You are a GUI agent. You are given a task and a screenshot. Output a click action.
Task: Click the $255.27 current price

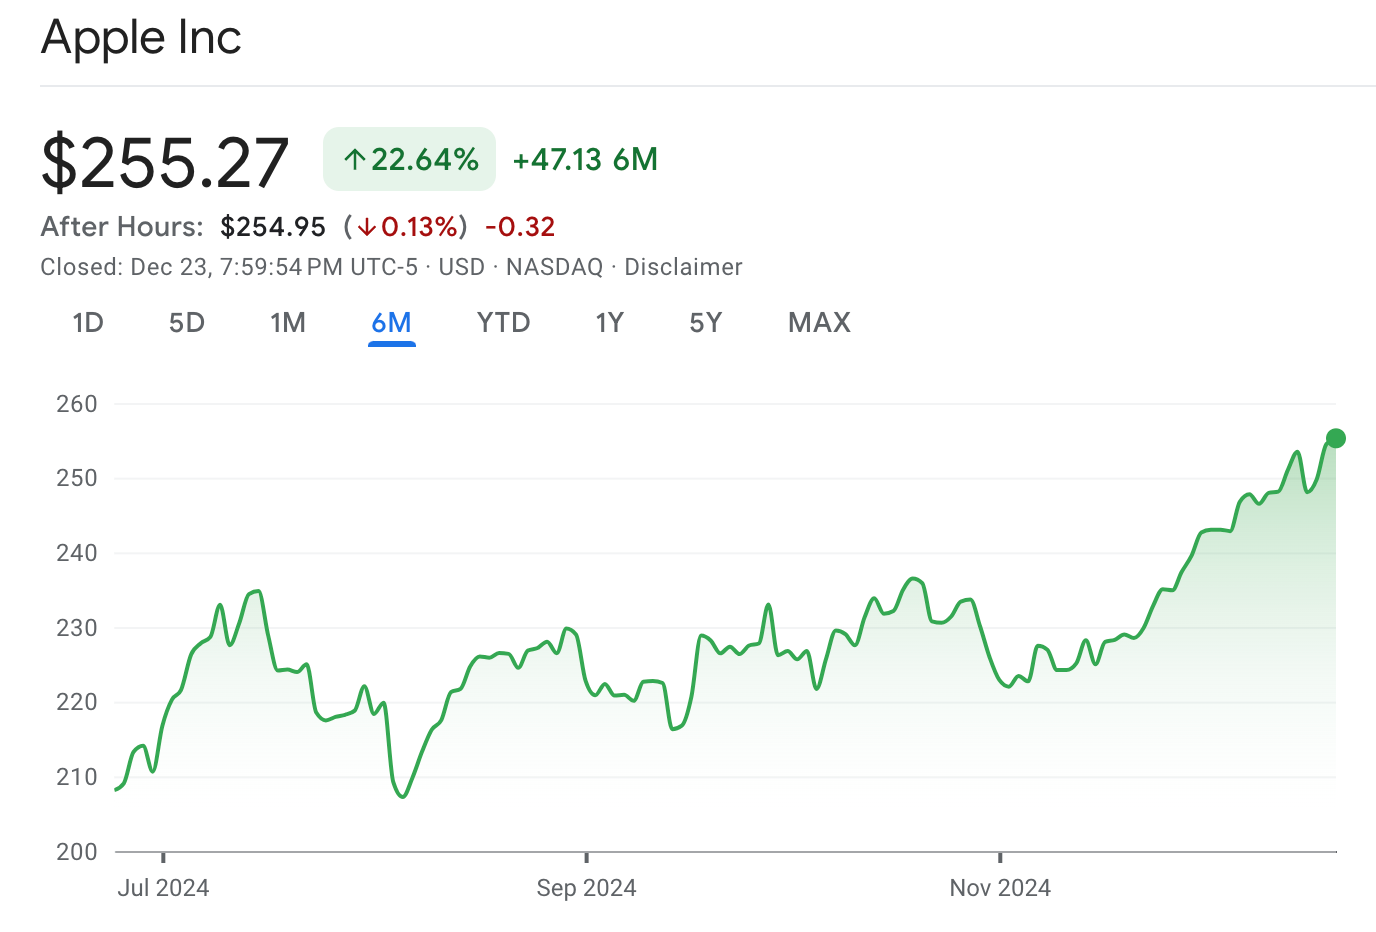coord(165,163)
